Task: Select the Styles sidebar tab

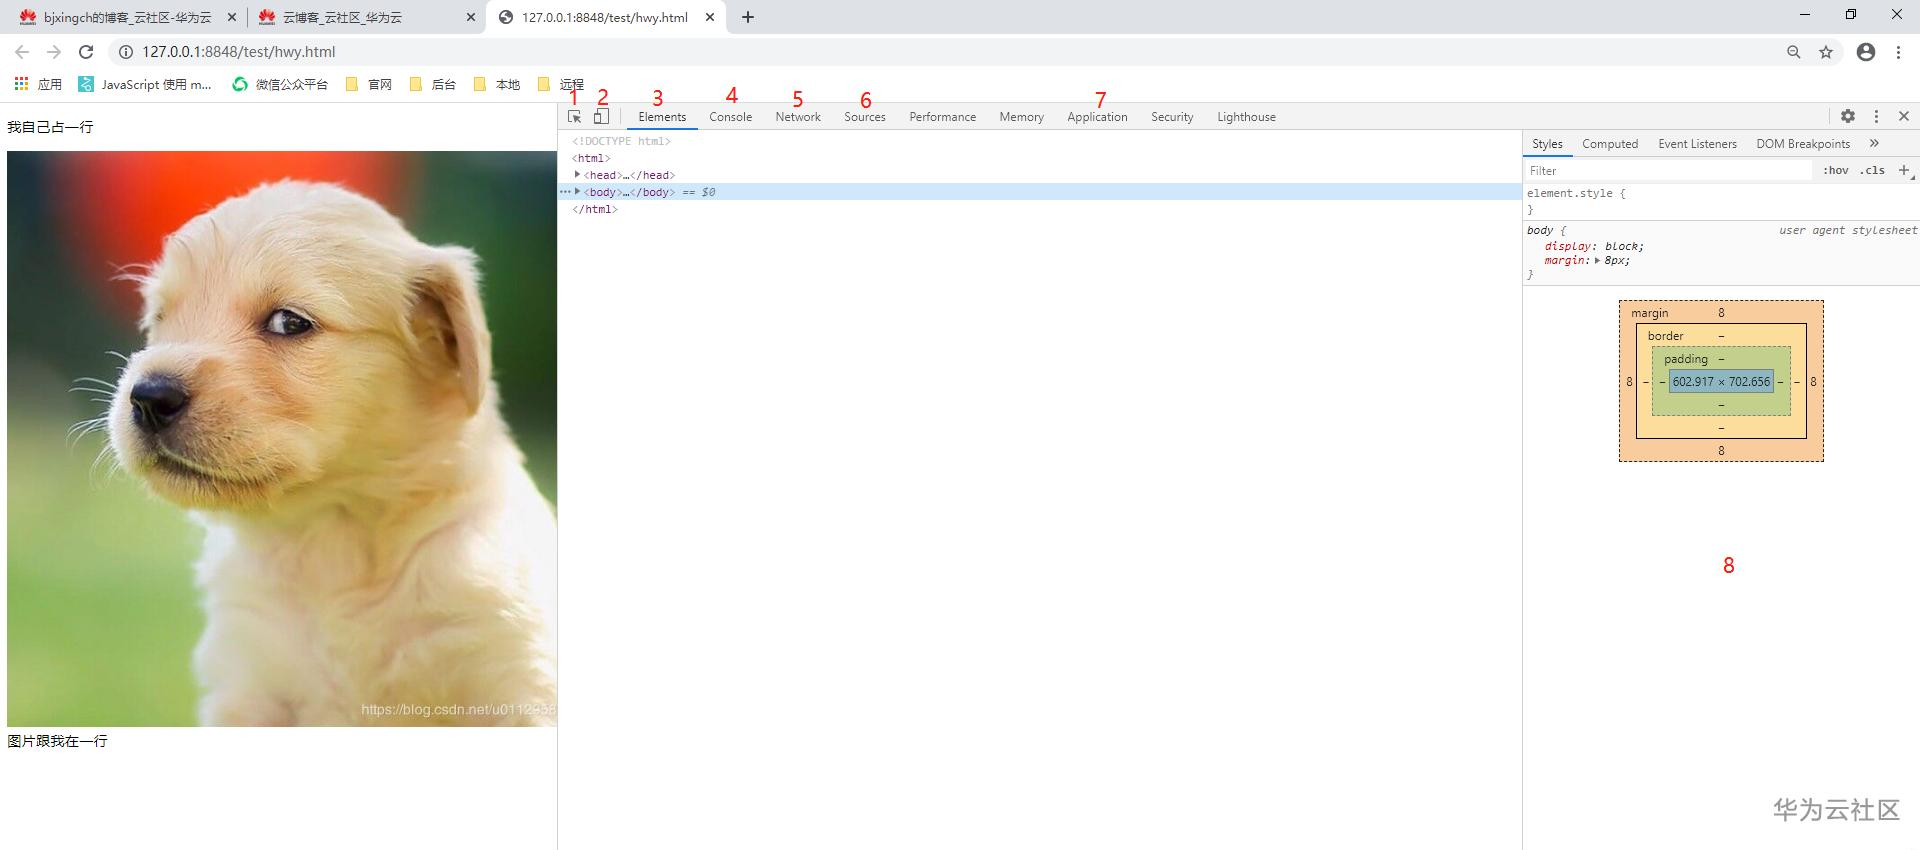Action: (x=1547, y=144)
